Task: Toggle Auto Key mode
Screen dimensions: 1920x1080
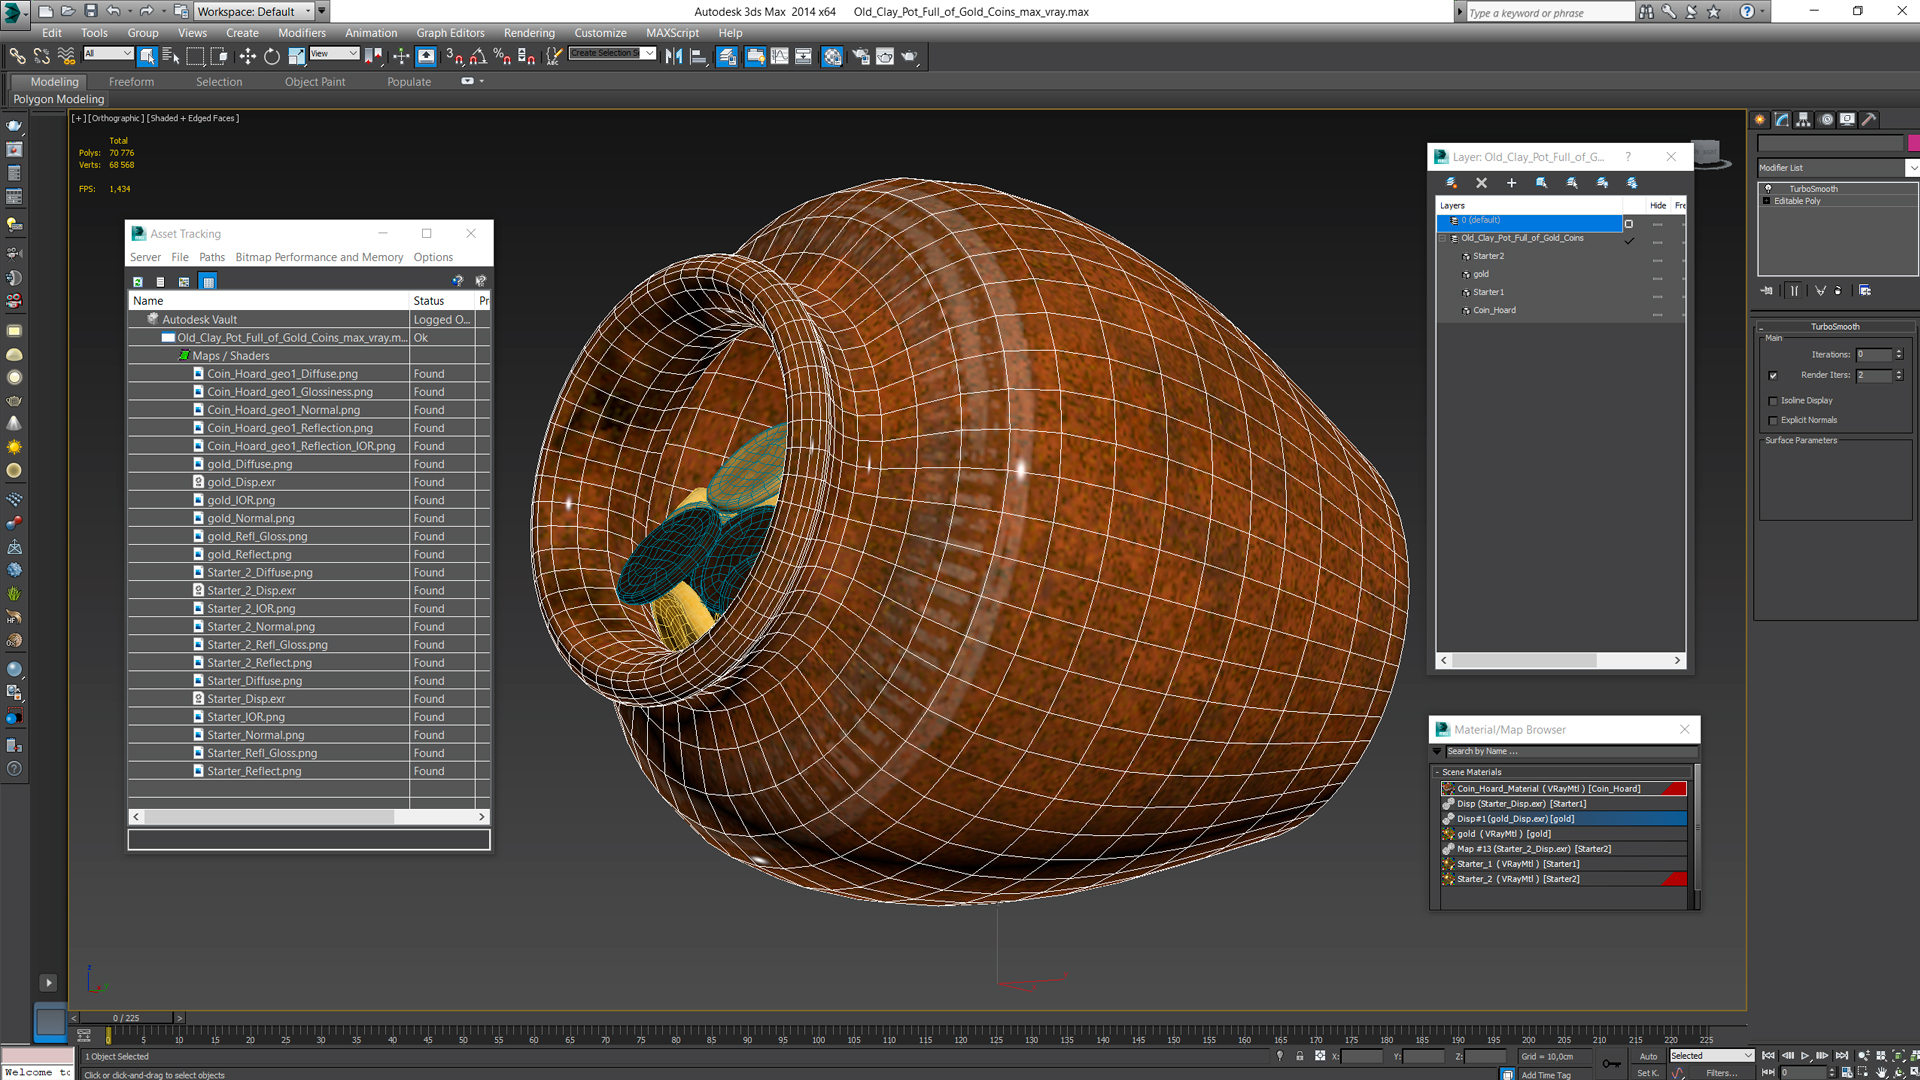Action: tap(1648, 1056)
